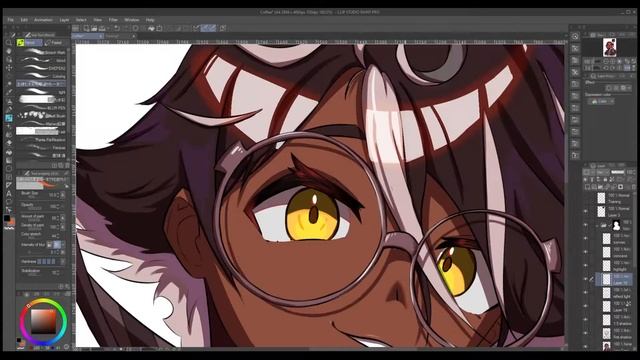Hide the Layer 16 row
The image size is (640, 360).
(586, 306)
